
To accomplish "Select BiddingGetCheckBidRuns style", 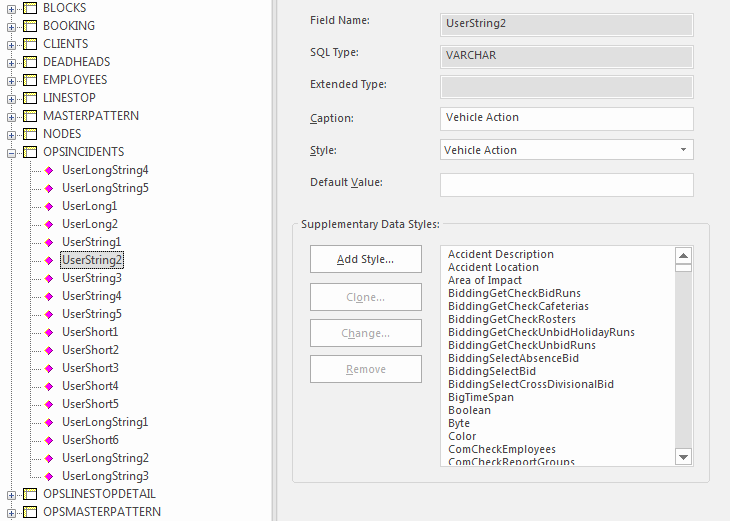I will 514,293.
